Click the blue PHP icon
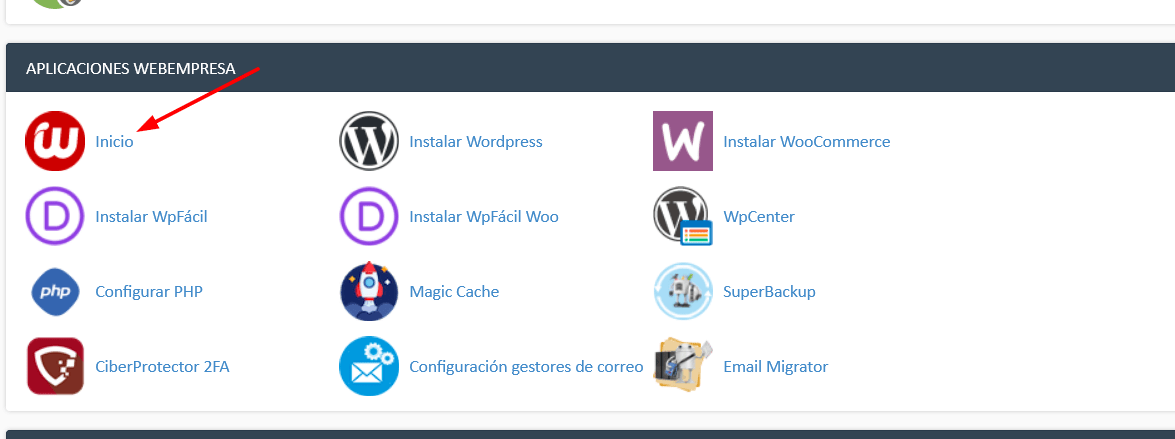Image resolution: width=1175 pixels, height=439 pixels. point(55,291)
